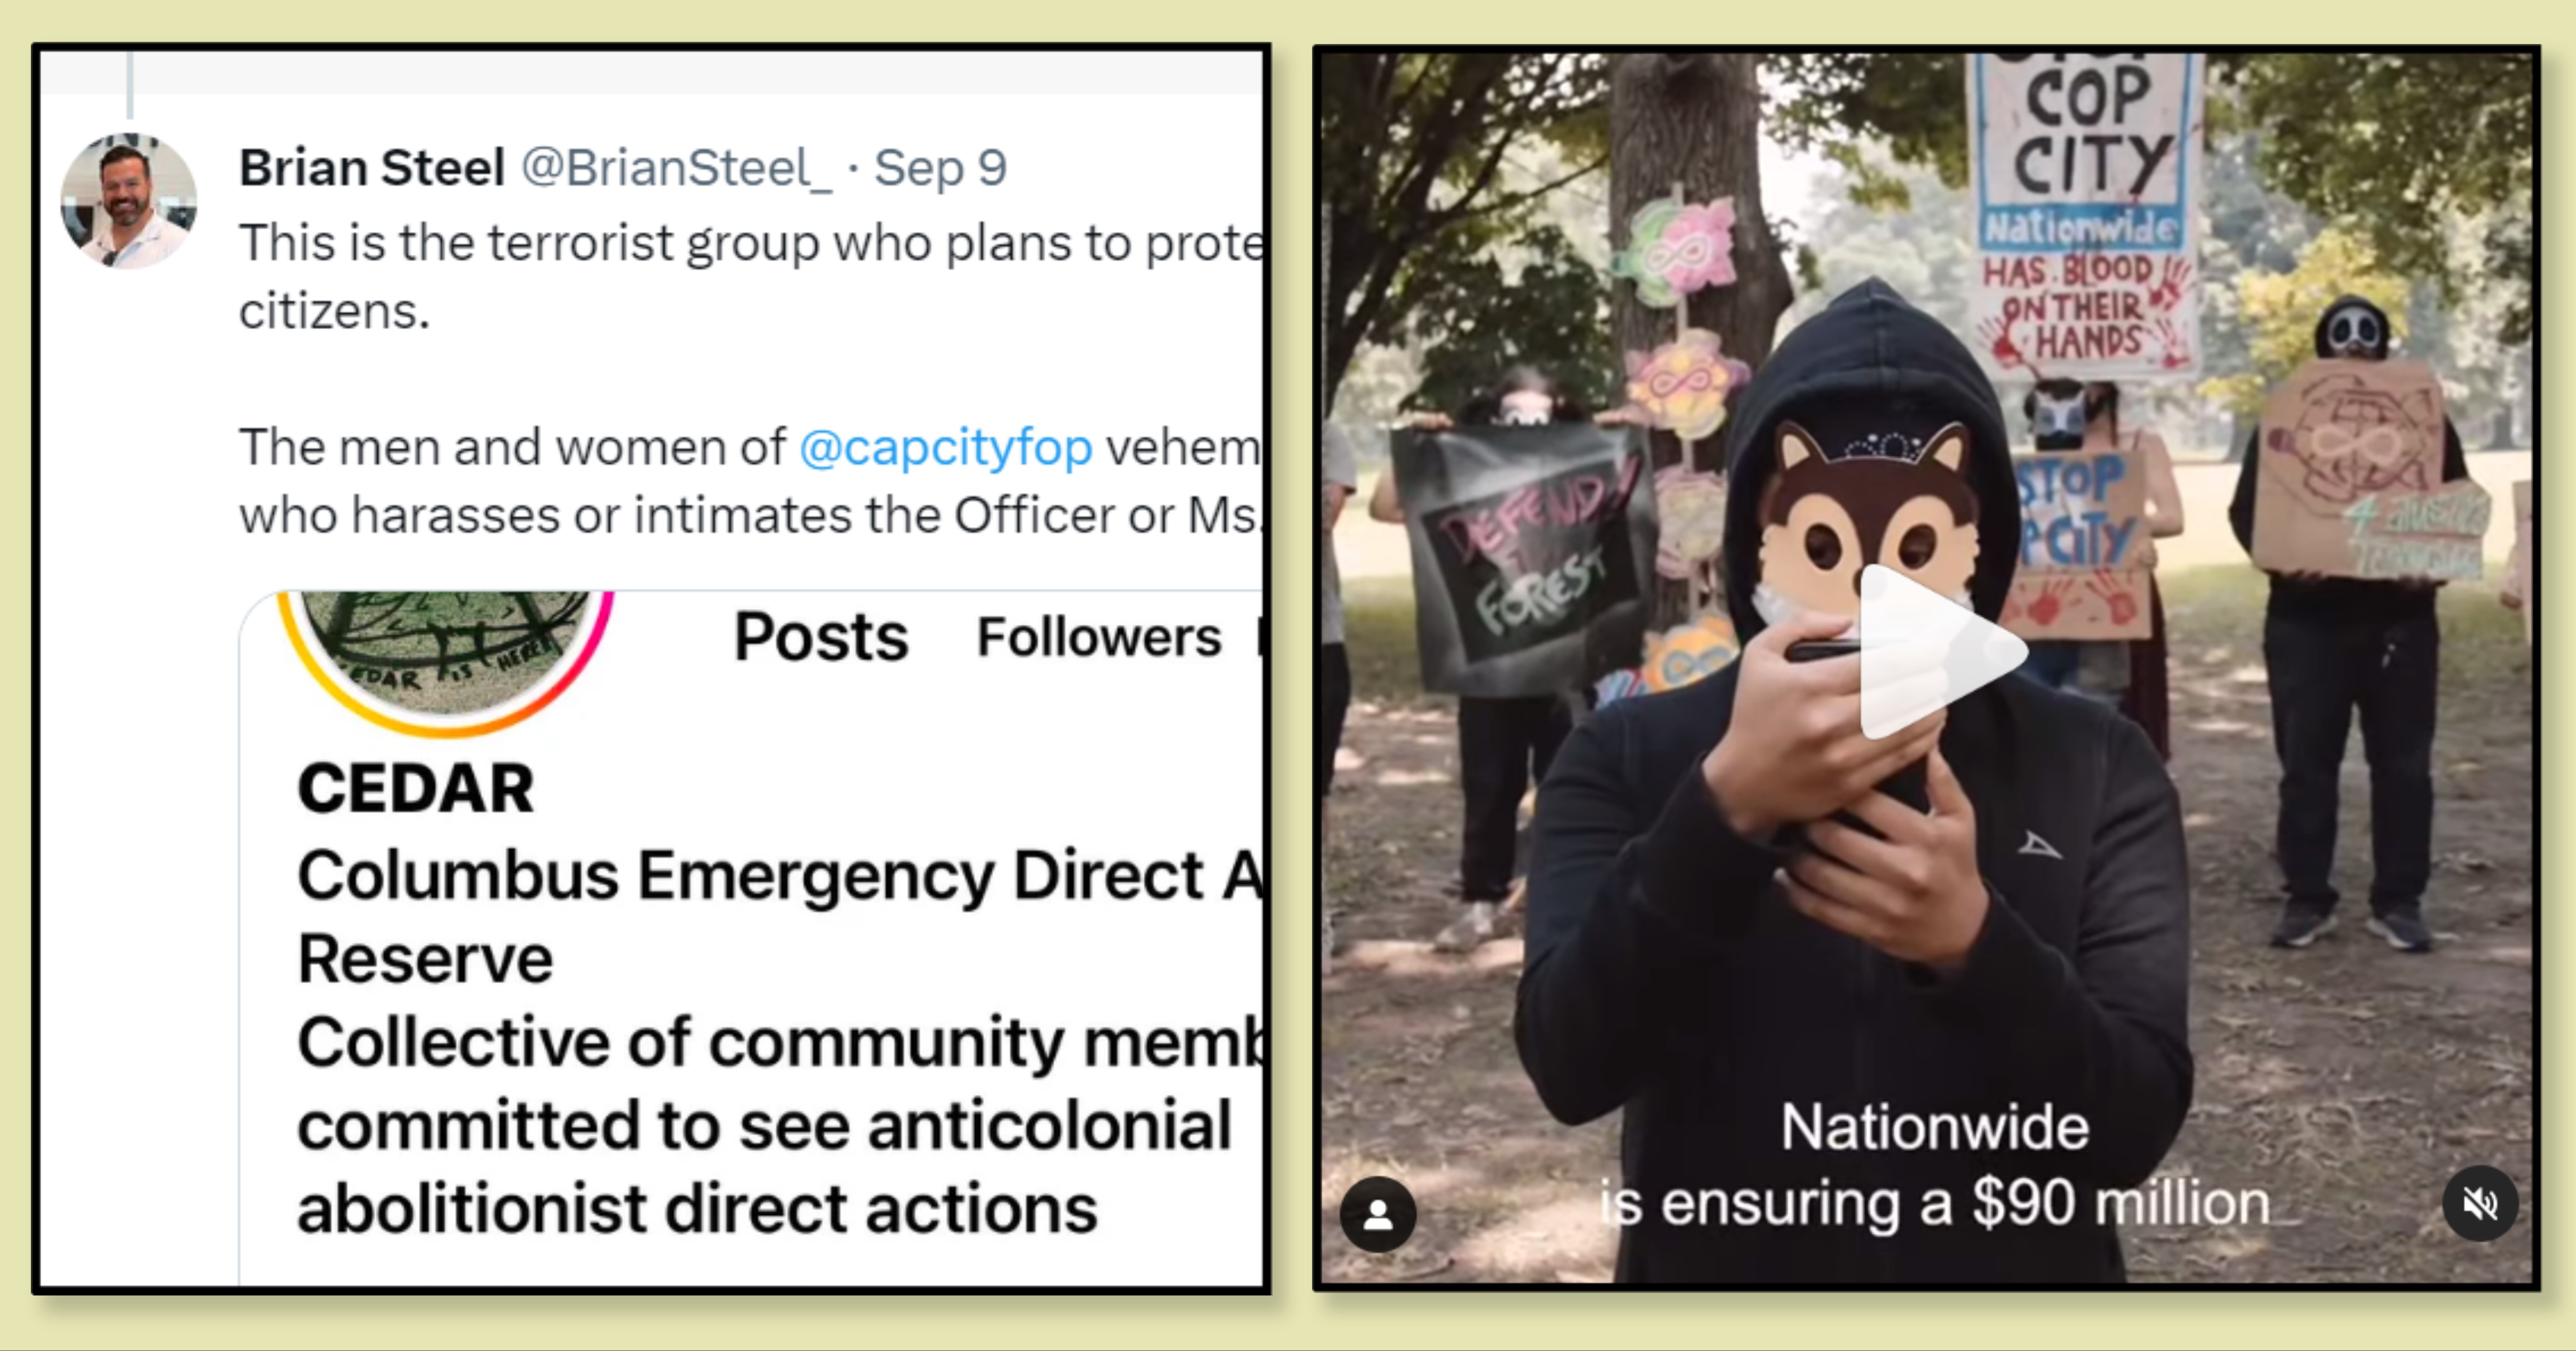Unmute the video with the speaker icon
The image size is (2576, 1351).
[2480, 1204]
